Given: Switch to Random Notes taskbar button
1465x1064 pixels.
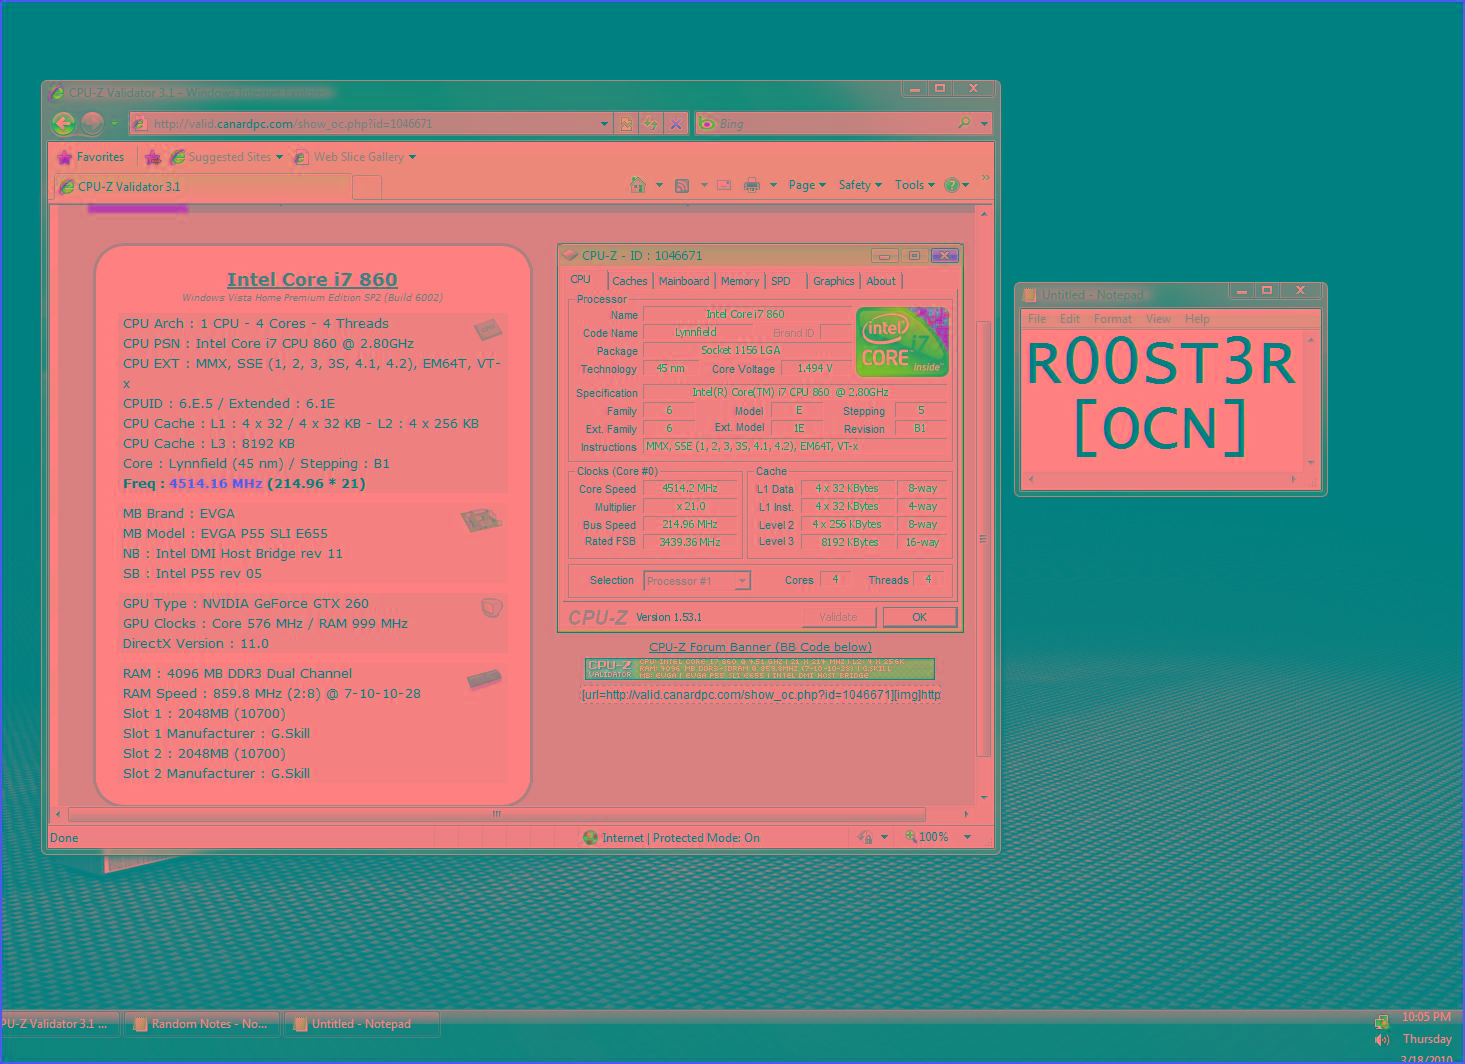Looking at the screenshot, I should pyautogui.click(x=201, y=1024).
